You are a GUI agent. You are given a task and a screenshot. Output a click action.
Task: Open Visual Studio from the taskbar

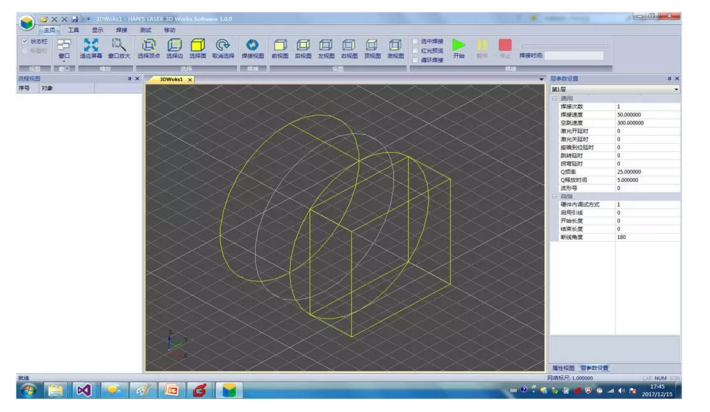click(84, 390)
